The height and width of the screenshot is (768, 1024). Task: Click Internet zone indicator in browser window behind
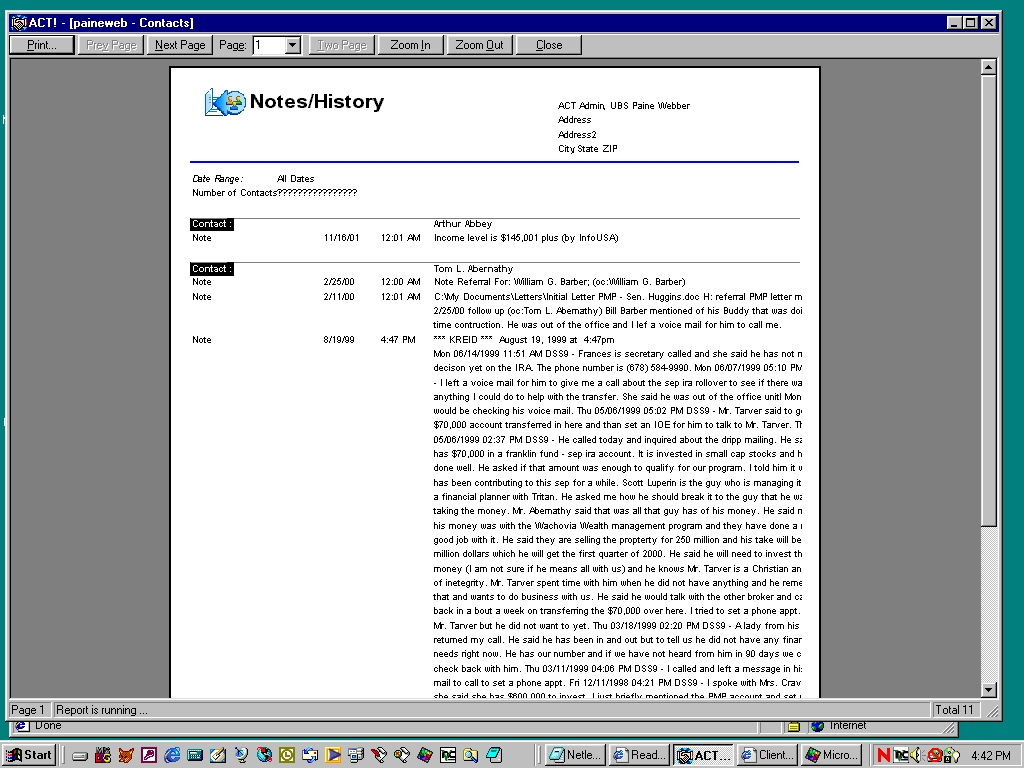(847, 726)
